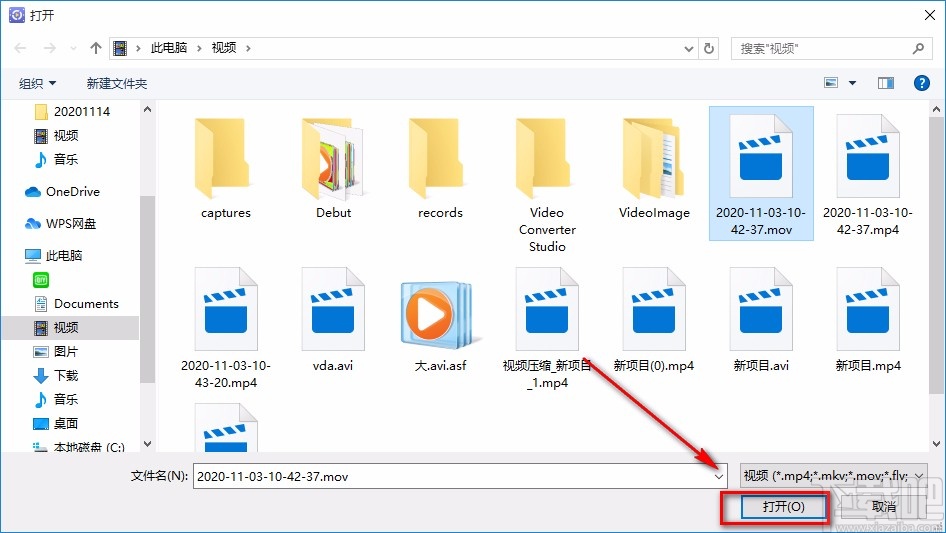
Task: Select the 视频压缩_新项目_1.mp4 file
Action: pos(547,328)
